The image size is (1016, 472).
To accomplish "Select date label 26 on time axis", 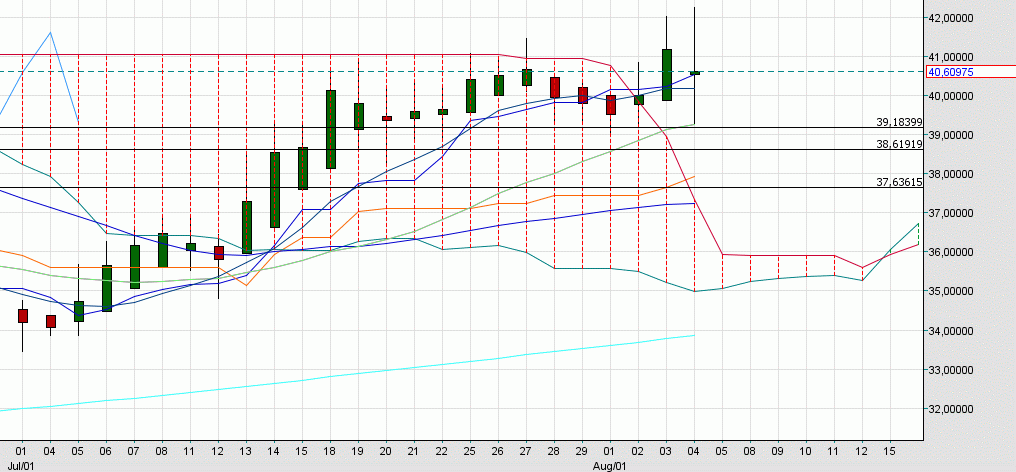I will coord(498,451).
